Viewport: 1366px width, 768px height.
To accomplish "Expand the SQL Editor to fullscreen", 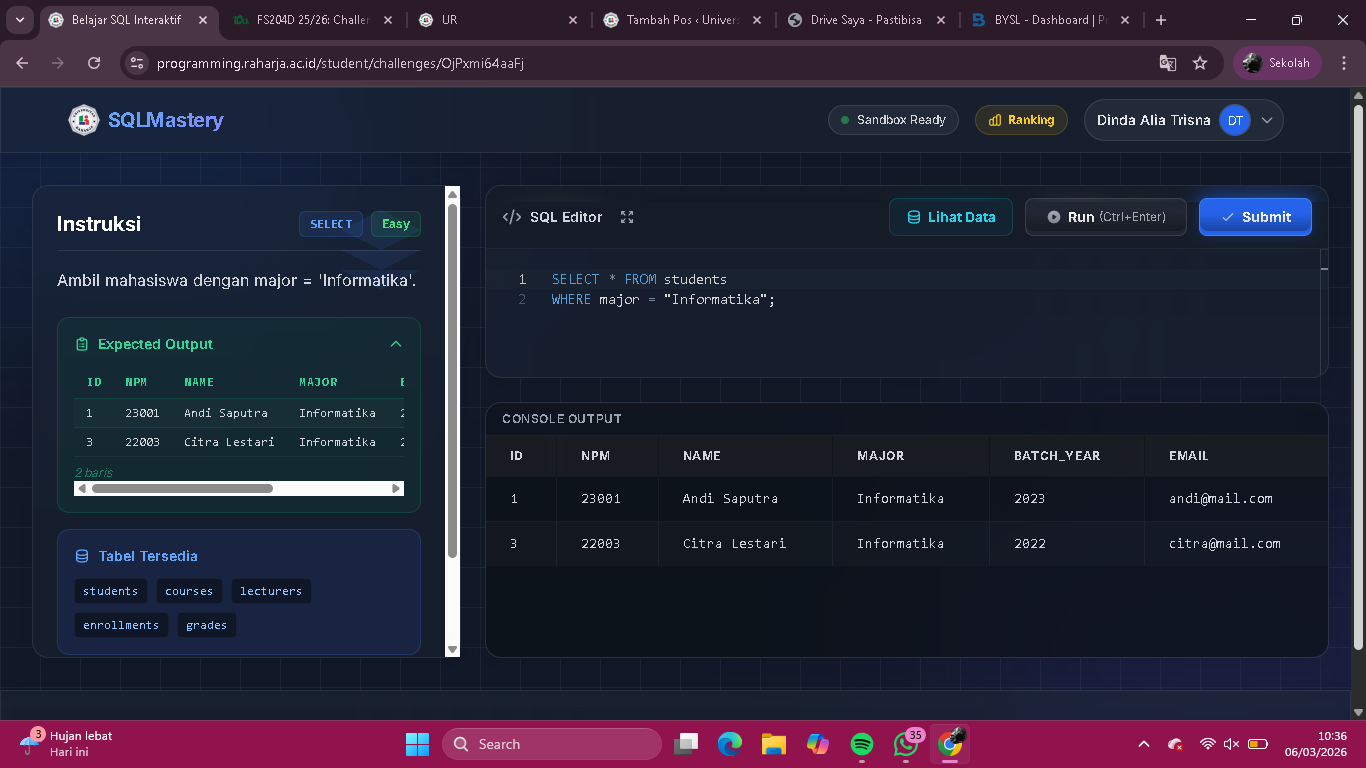I will click(627, 217).
